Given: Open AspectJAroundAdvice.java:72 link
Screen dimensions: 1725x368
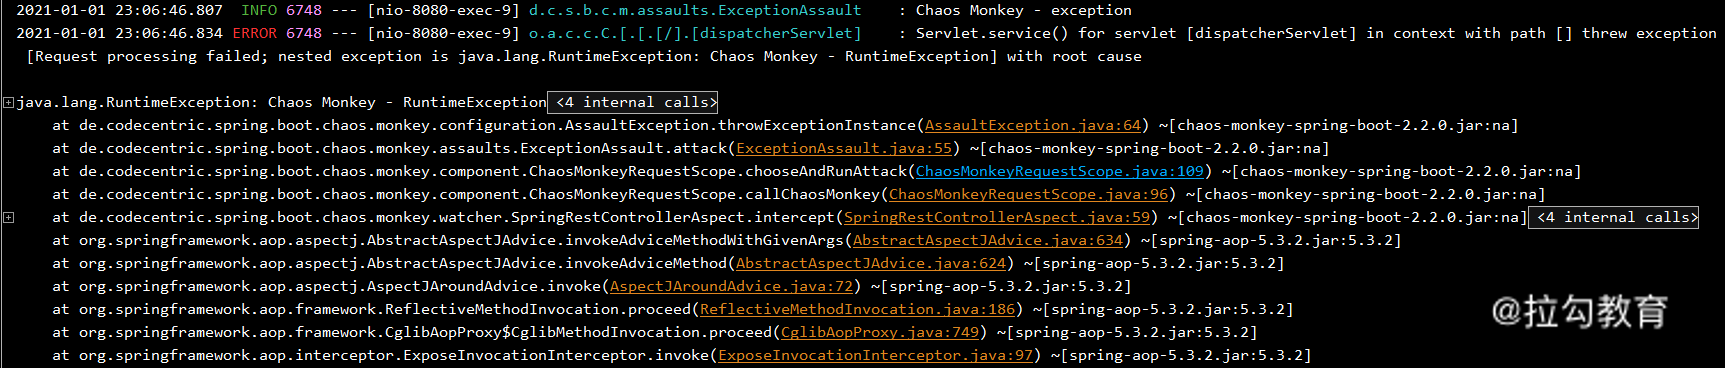Looking at the screenshot, I should click(732, 286).
